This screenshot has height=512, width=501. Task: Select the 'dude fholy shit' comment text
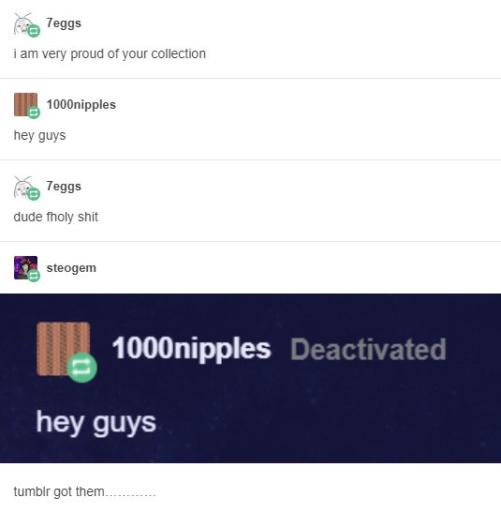pyautogui.click(x=56, y=217)
